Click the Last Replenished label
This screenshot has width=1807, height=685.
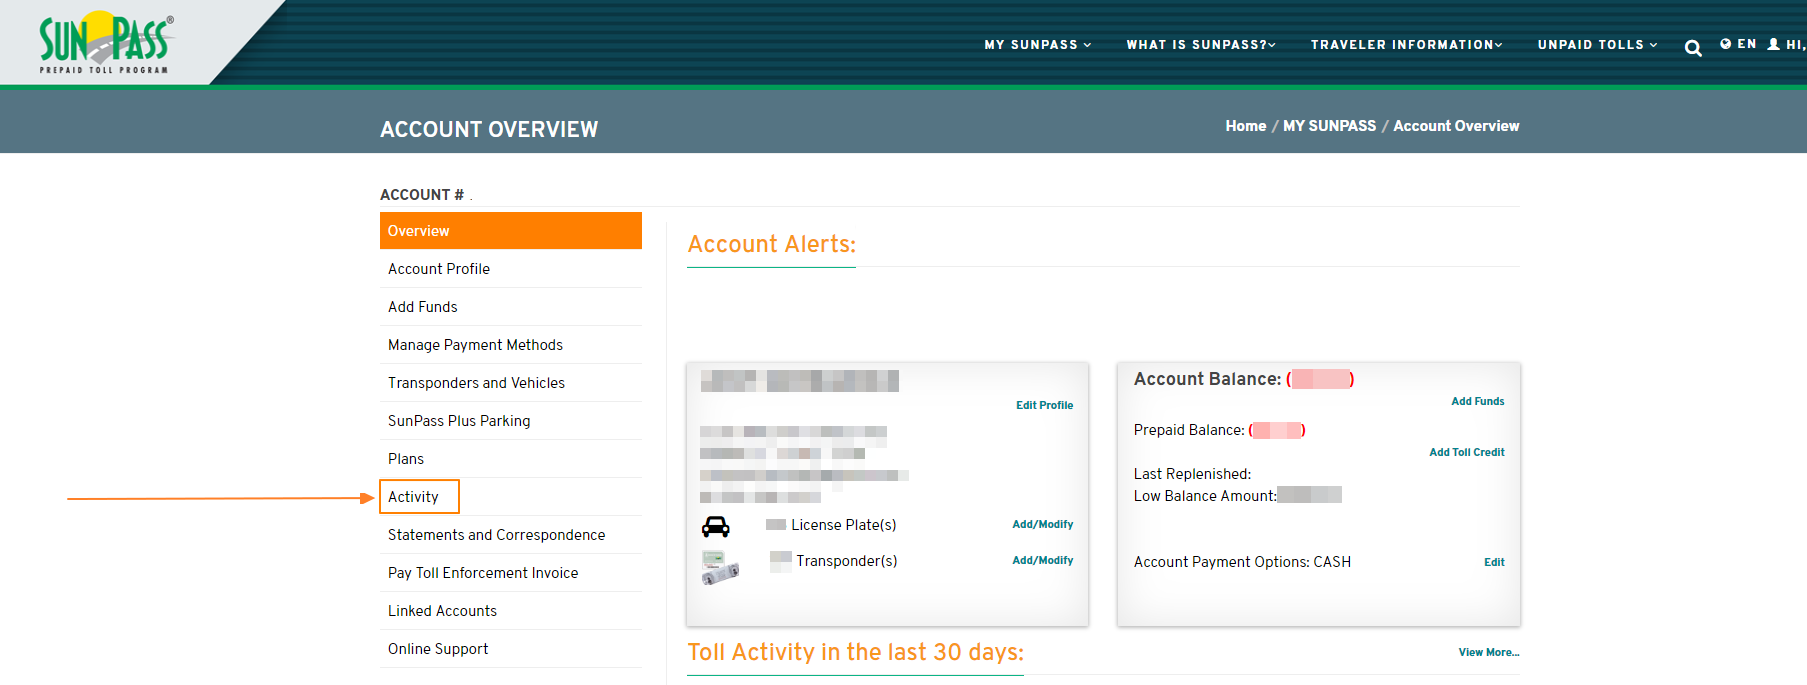coord(1192,474)
